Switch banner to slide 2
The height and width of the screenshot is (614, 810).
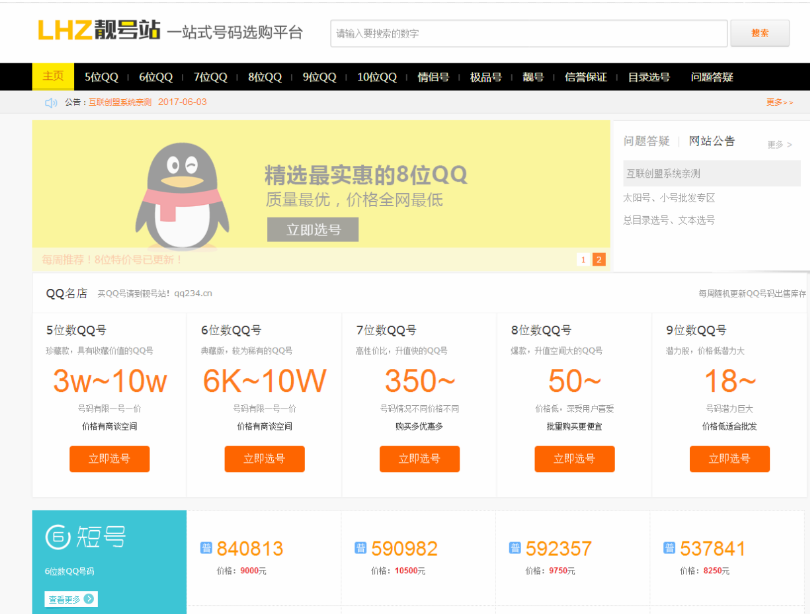coord(599,260)
